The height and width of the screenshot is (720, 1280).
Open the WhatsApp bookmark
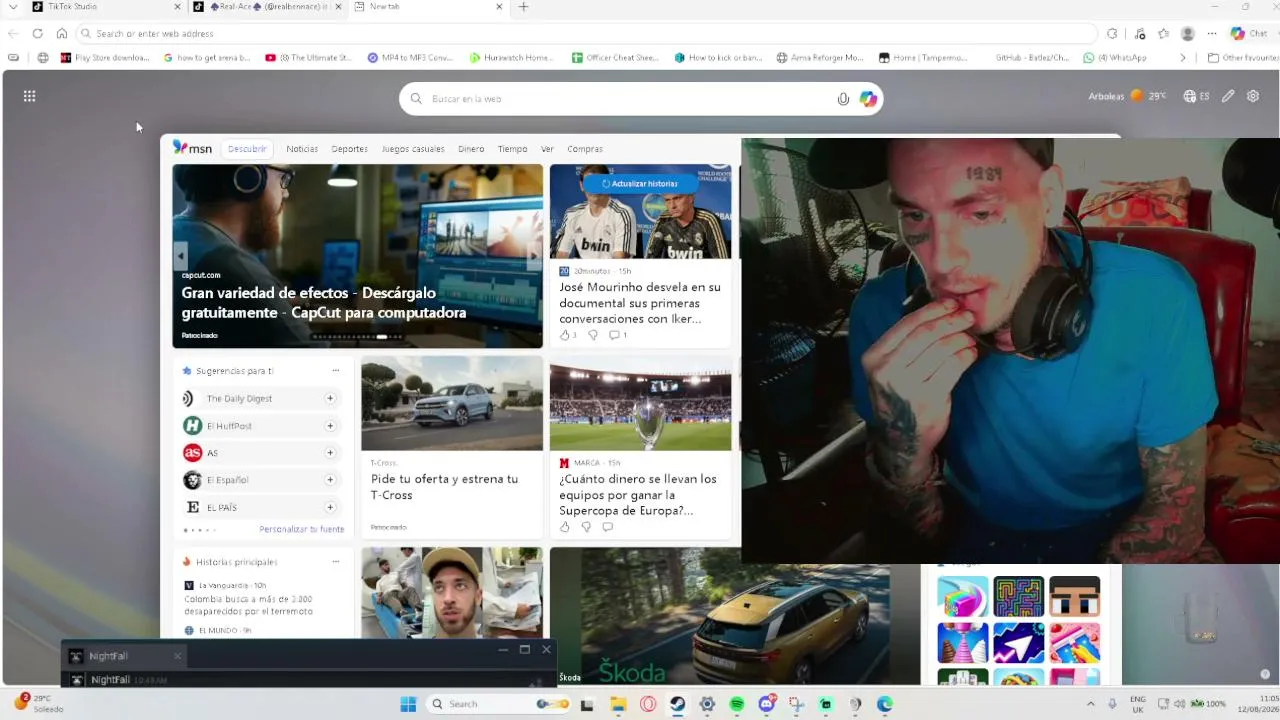(x=1115, y=58)
